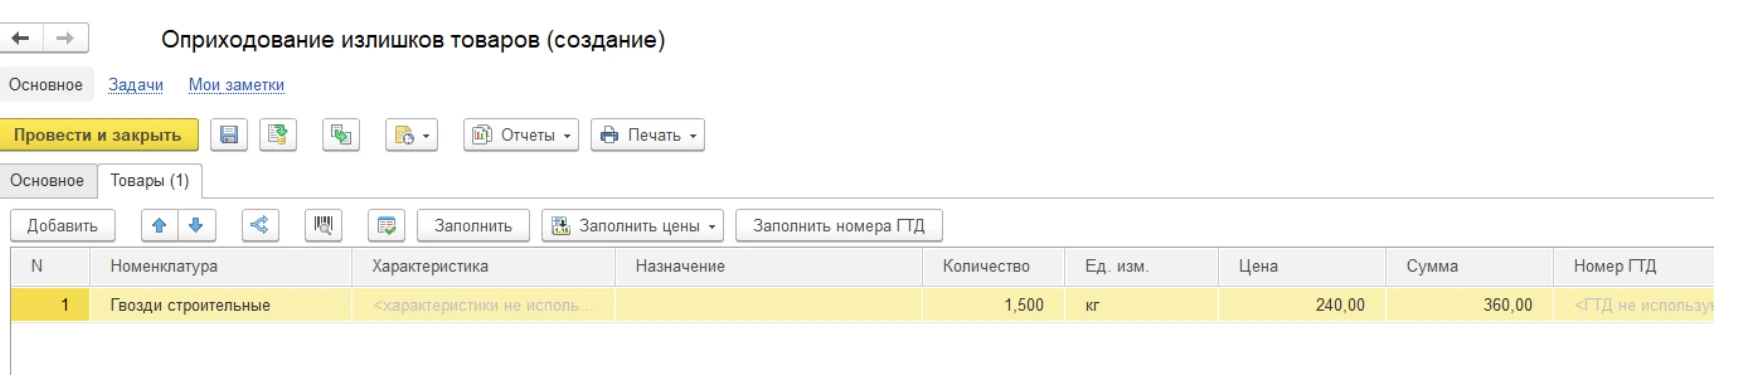Image resolution: width=1754 pixels, height=392 pixels.
Task: Click the barcode search icon
Action: [323, 226]
